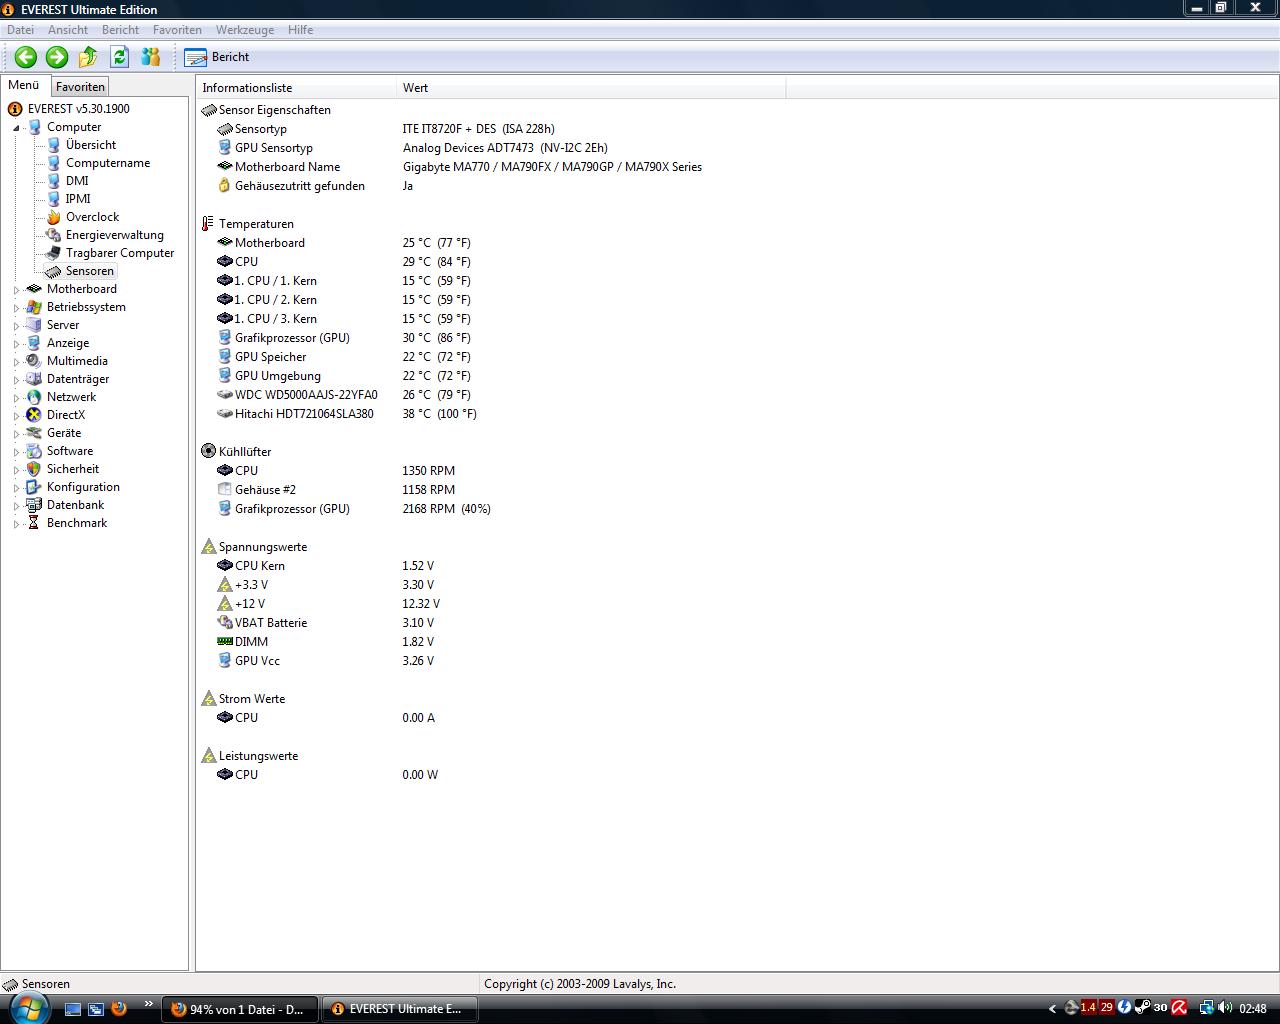Select Grafikprozessor (GPU) temperature row
The width and height of the screenshot is (1280, 1024).
[344, 338]
